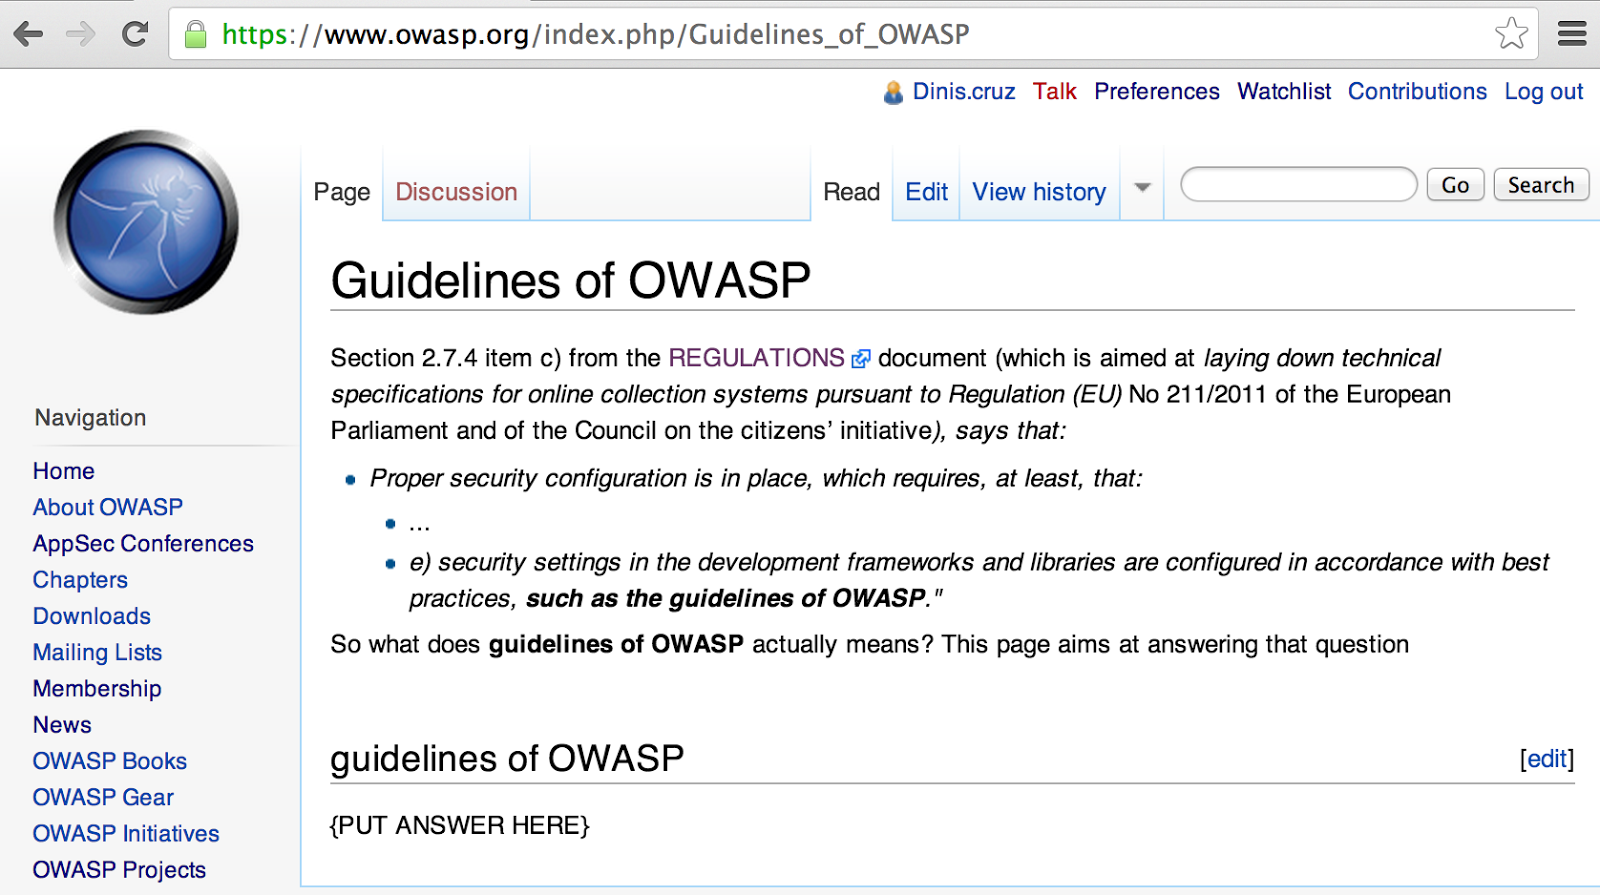This screenshot has width=1600, height=895.
Task: Edit the guidelines of OWASP section
Action: (x=1546, y=759)
